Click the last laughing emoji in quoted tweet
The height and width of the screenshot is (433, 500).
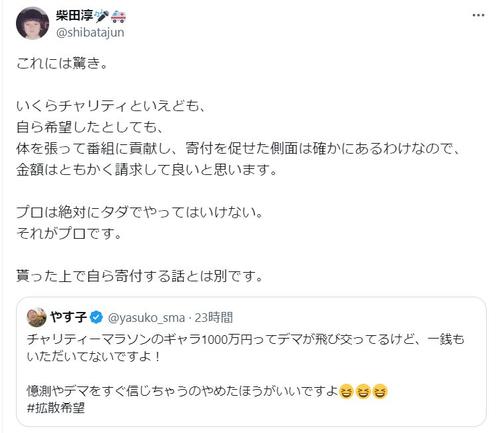tap(380, 391)
